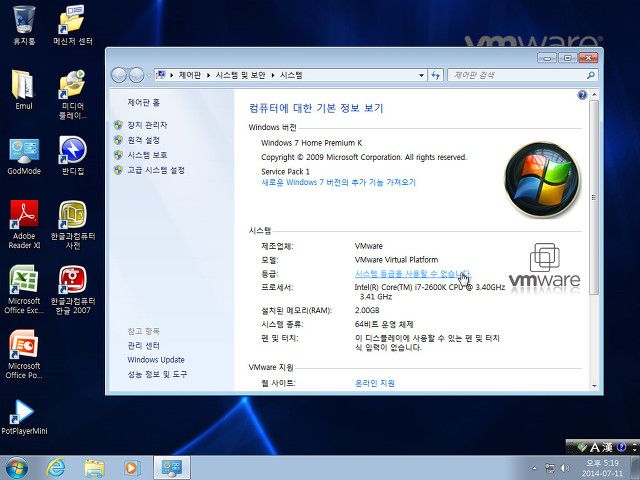640x480 pixels.
Task: Click the Windows 7 Home Premium K text
Action: click(x=311, y=143)
